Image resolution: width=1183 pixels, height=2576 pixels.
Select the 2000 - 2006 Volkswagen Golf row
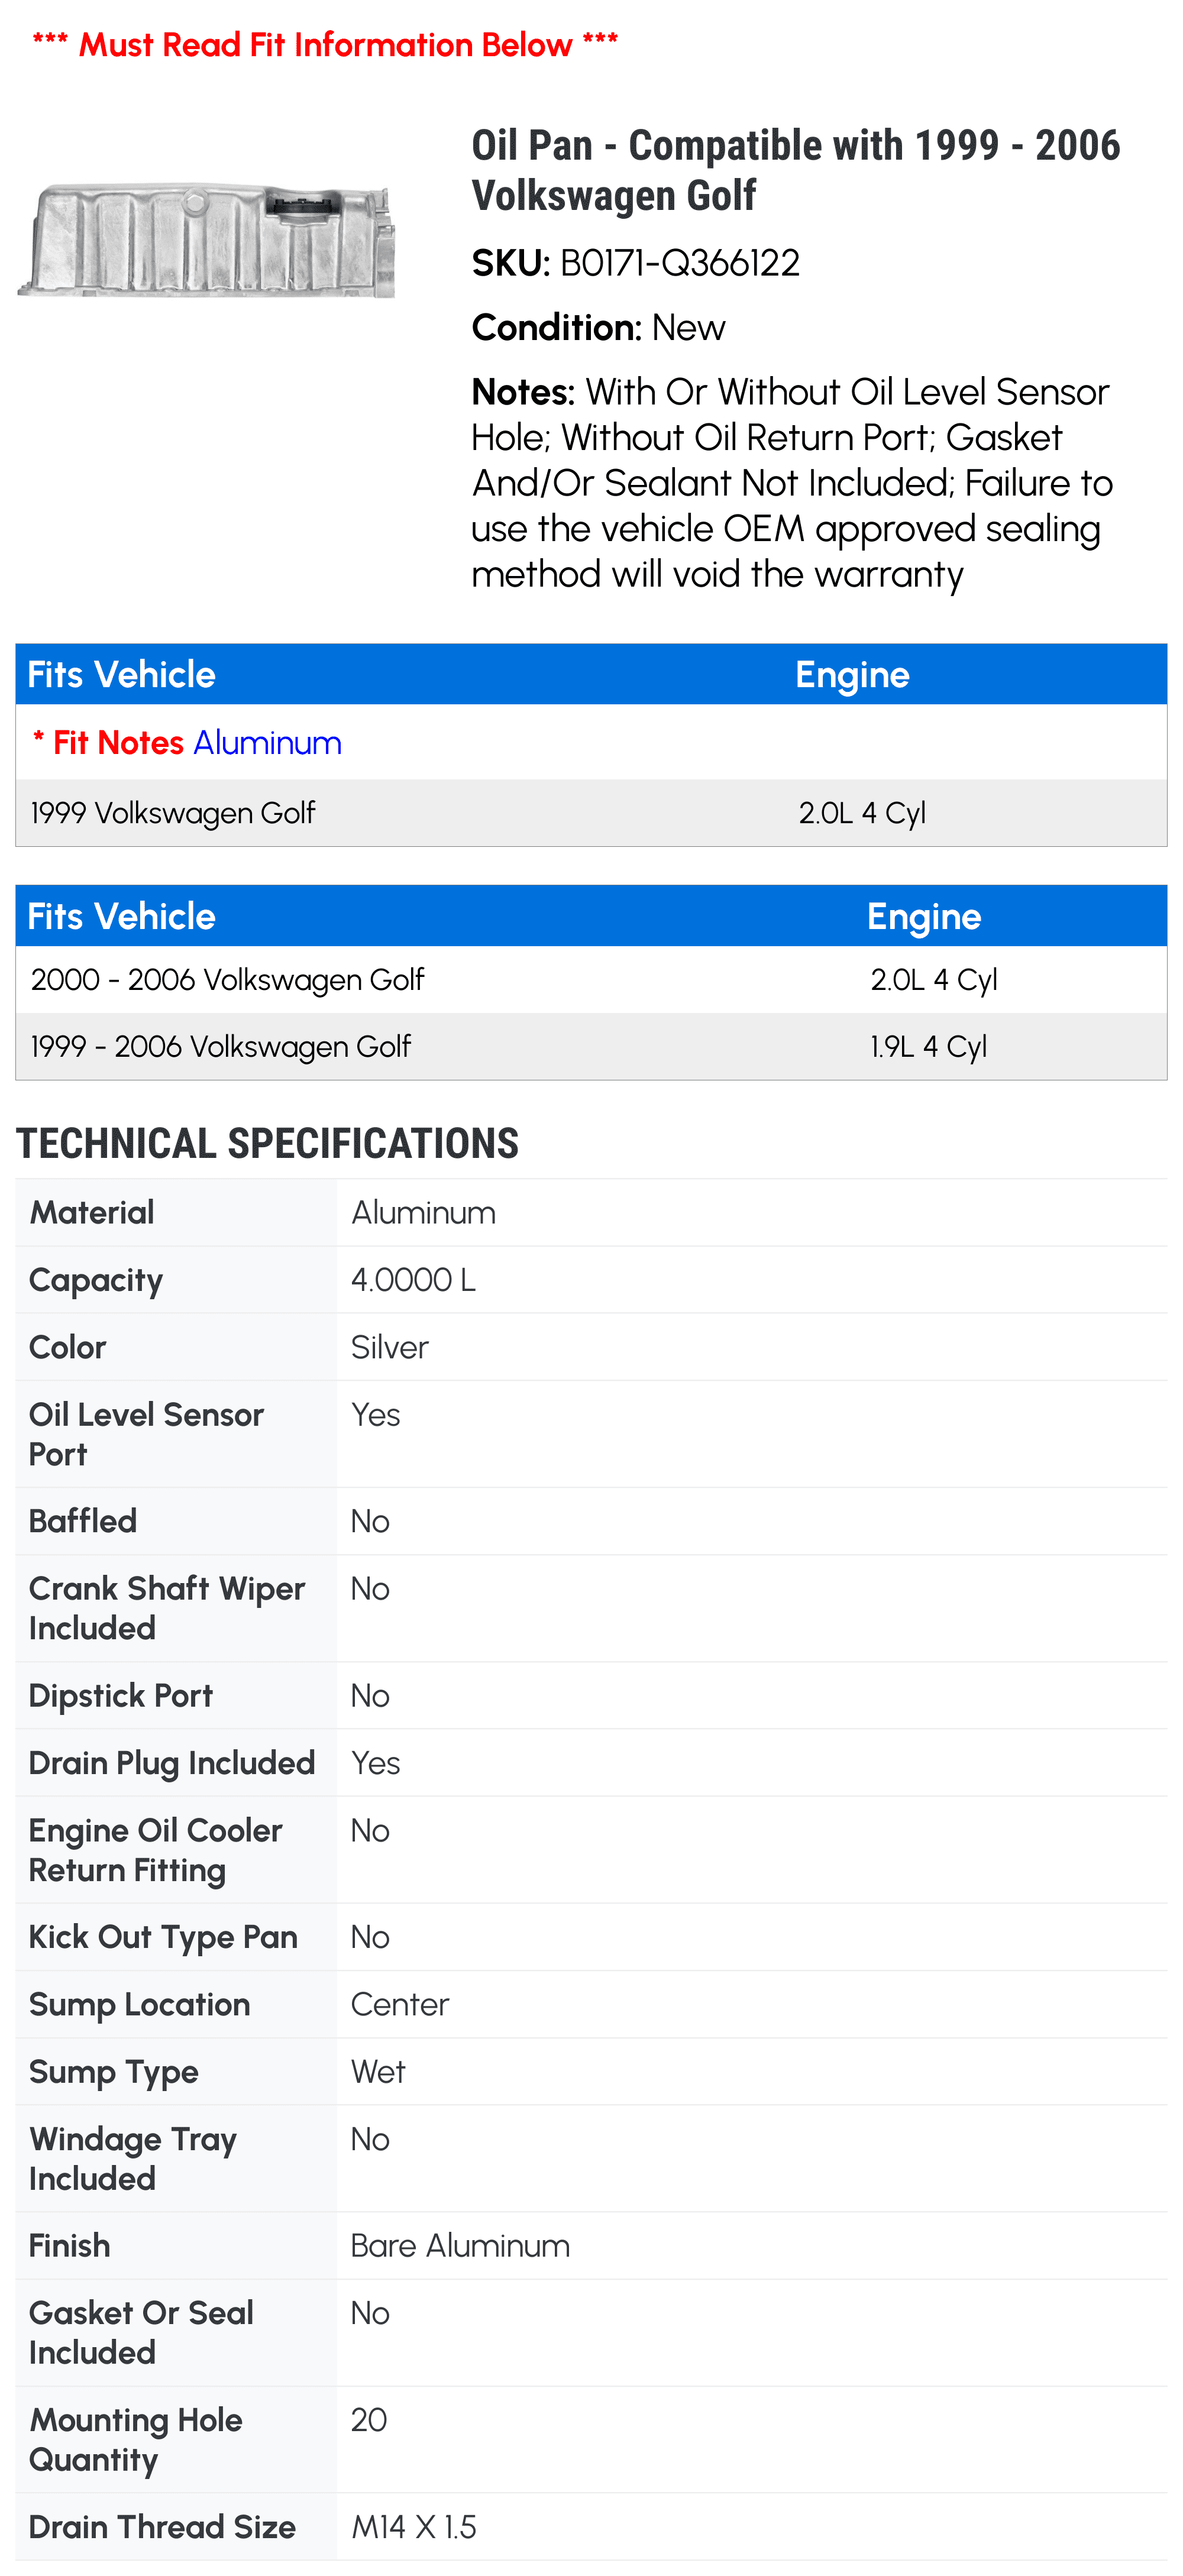point(591,980)
